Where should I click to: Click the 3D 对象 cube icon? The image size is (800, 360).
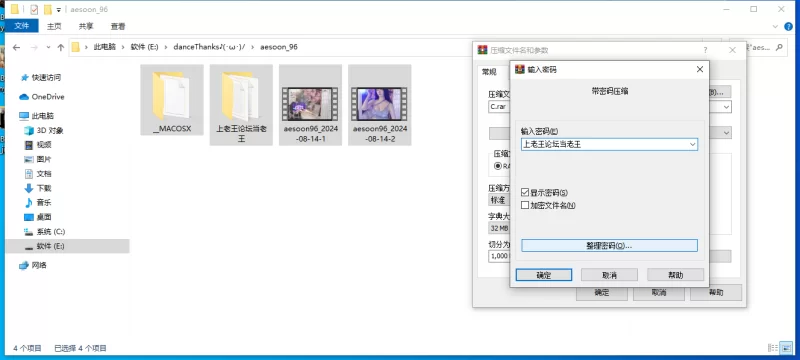(x=29, y=131)
